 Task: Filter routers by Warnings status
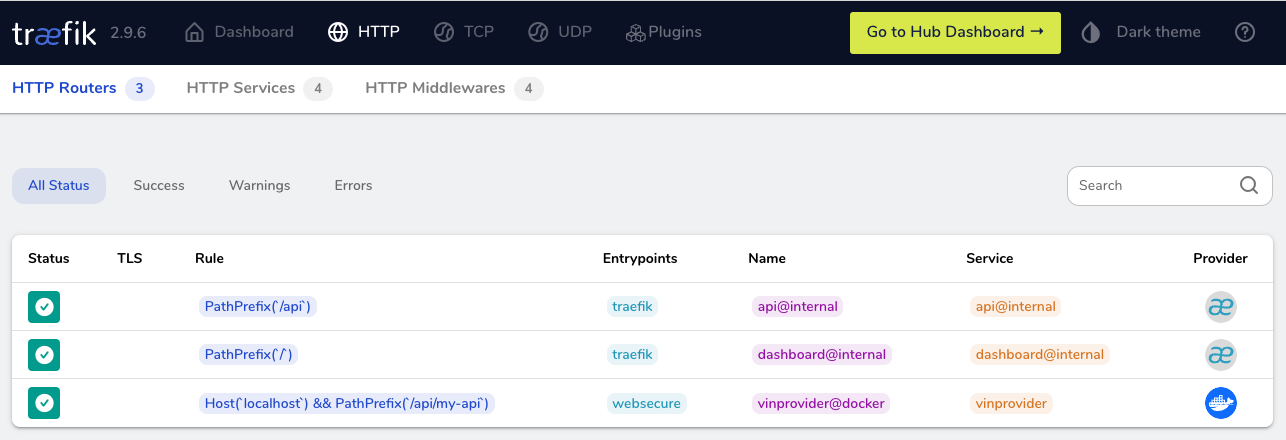(259, 186)
